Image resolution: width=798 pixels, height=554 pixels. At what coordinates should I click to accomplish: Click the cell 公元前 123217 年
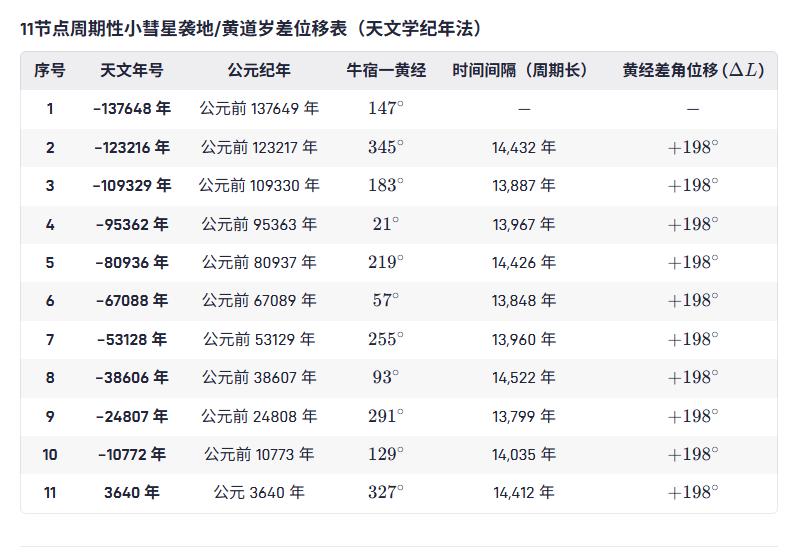coord(259,148)
